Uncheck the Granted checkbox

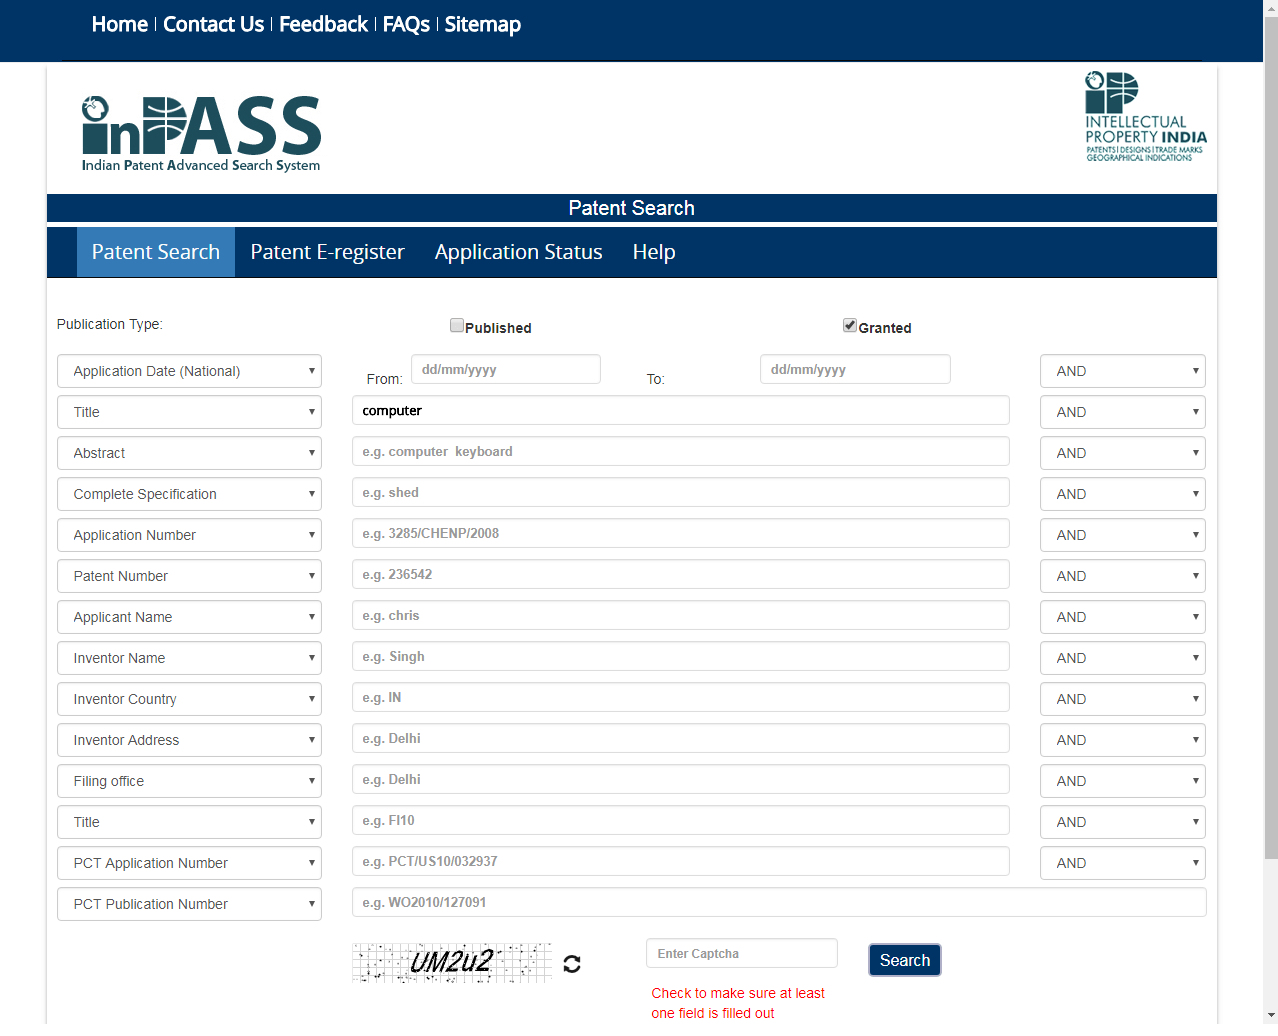pos(849,324)
